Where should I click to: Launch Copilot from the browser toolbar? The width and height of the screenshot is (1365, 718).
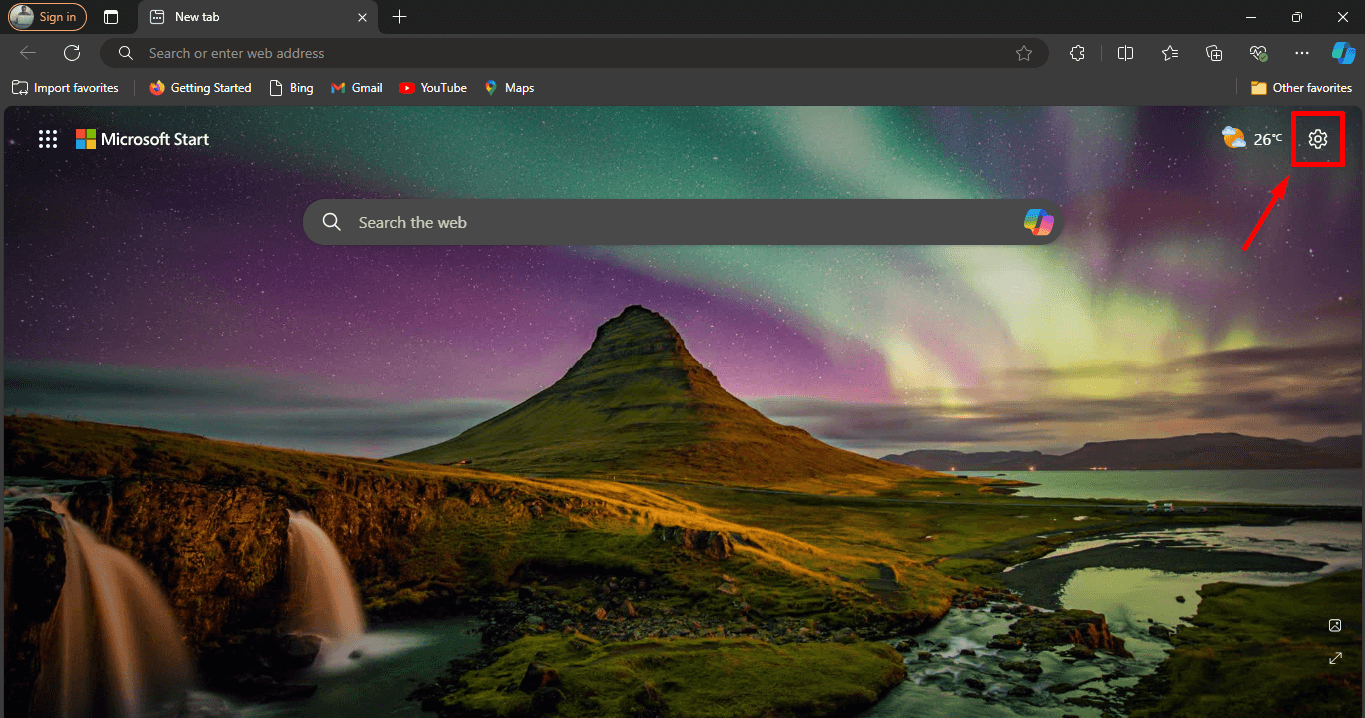click(1343, 53)
